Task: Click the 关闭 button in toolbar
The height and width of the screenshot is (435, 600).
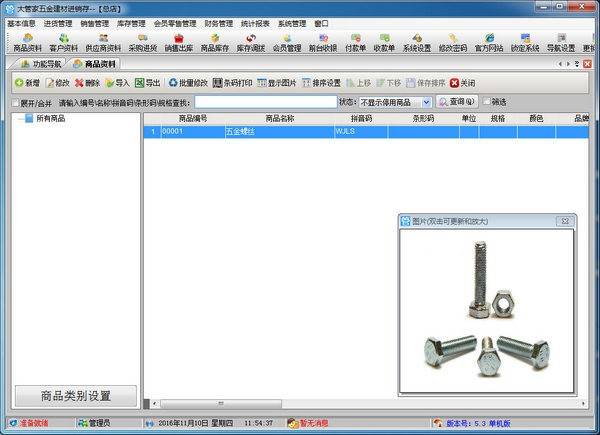Action: (462, 83)
